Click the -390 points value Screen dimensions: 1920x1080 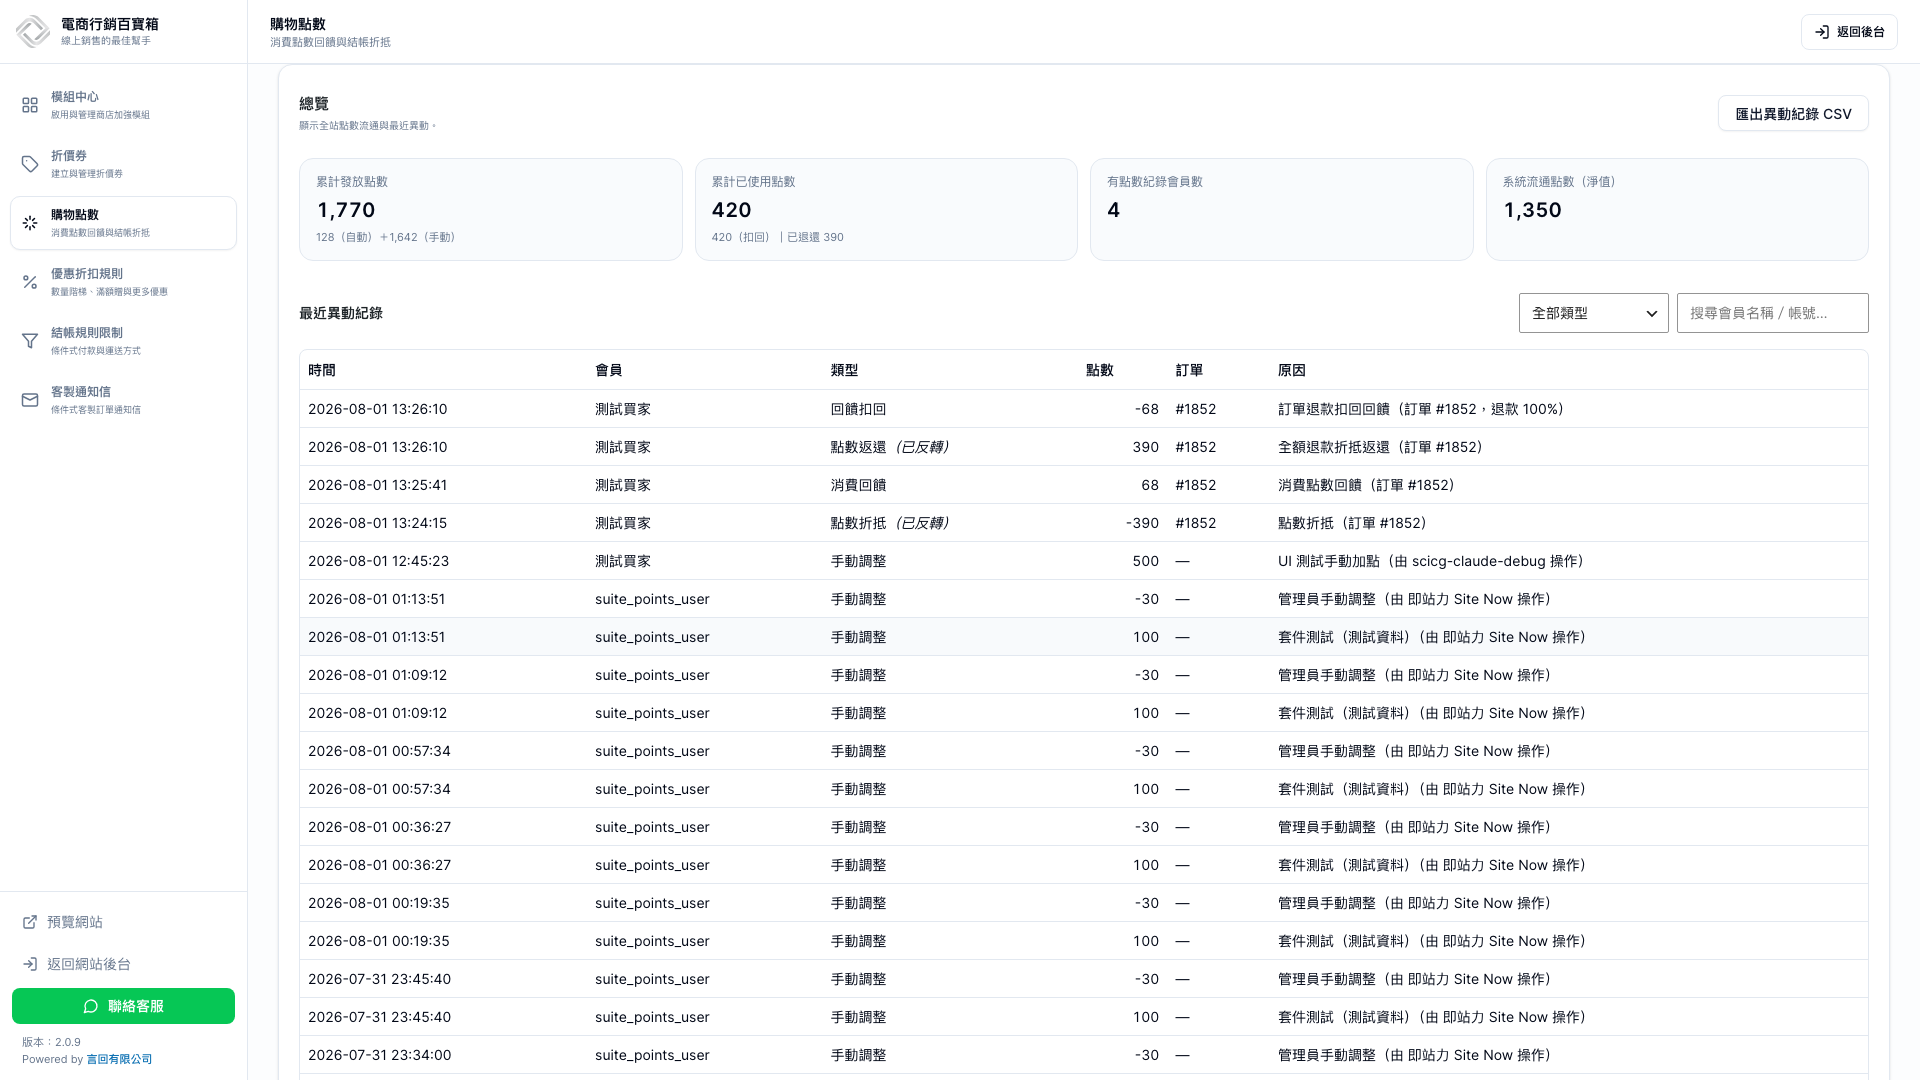click(x=1143, y=523)
